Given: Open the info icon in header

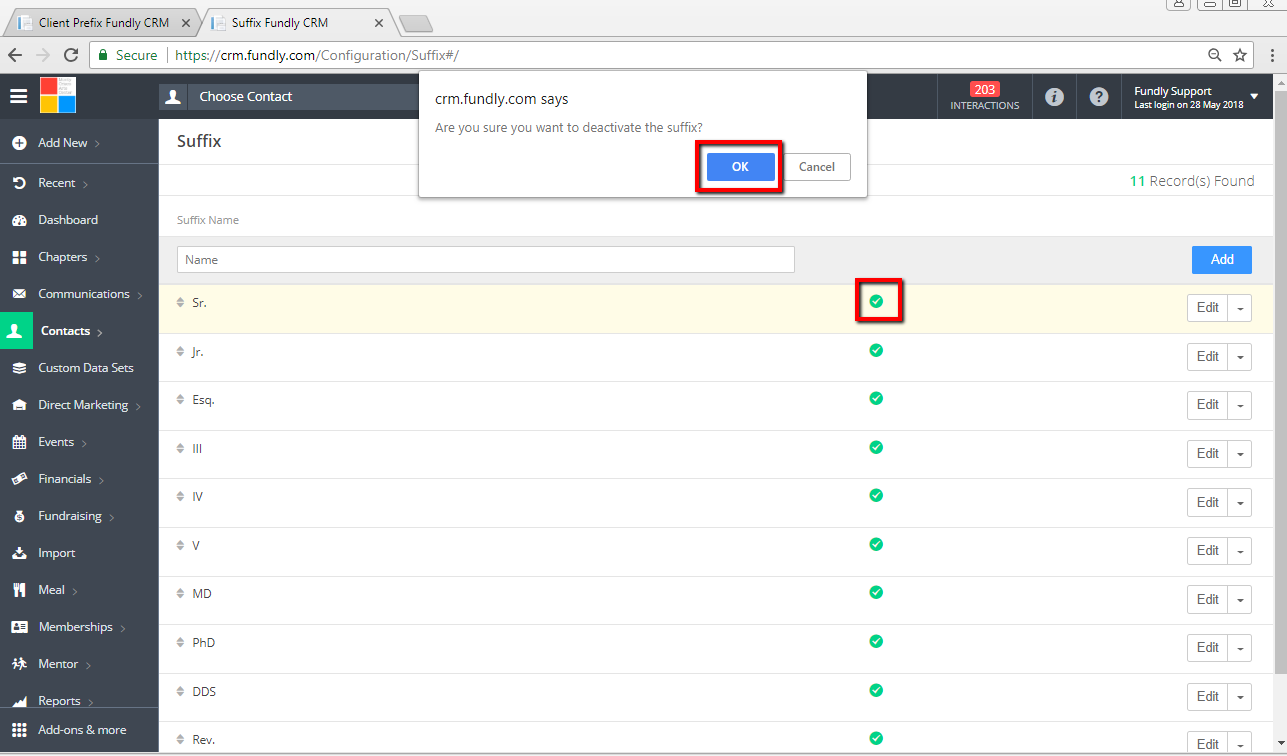Looking at the screenshot, I should tap(1054, 97).
